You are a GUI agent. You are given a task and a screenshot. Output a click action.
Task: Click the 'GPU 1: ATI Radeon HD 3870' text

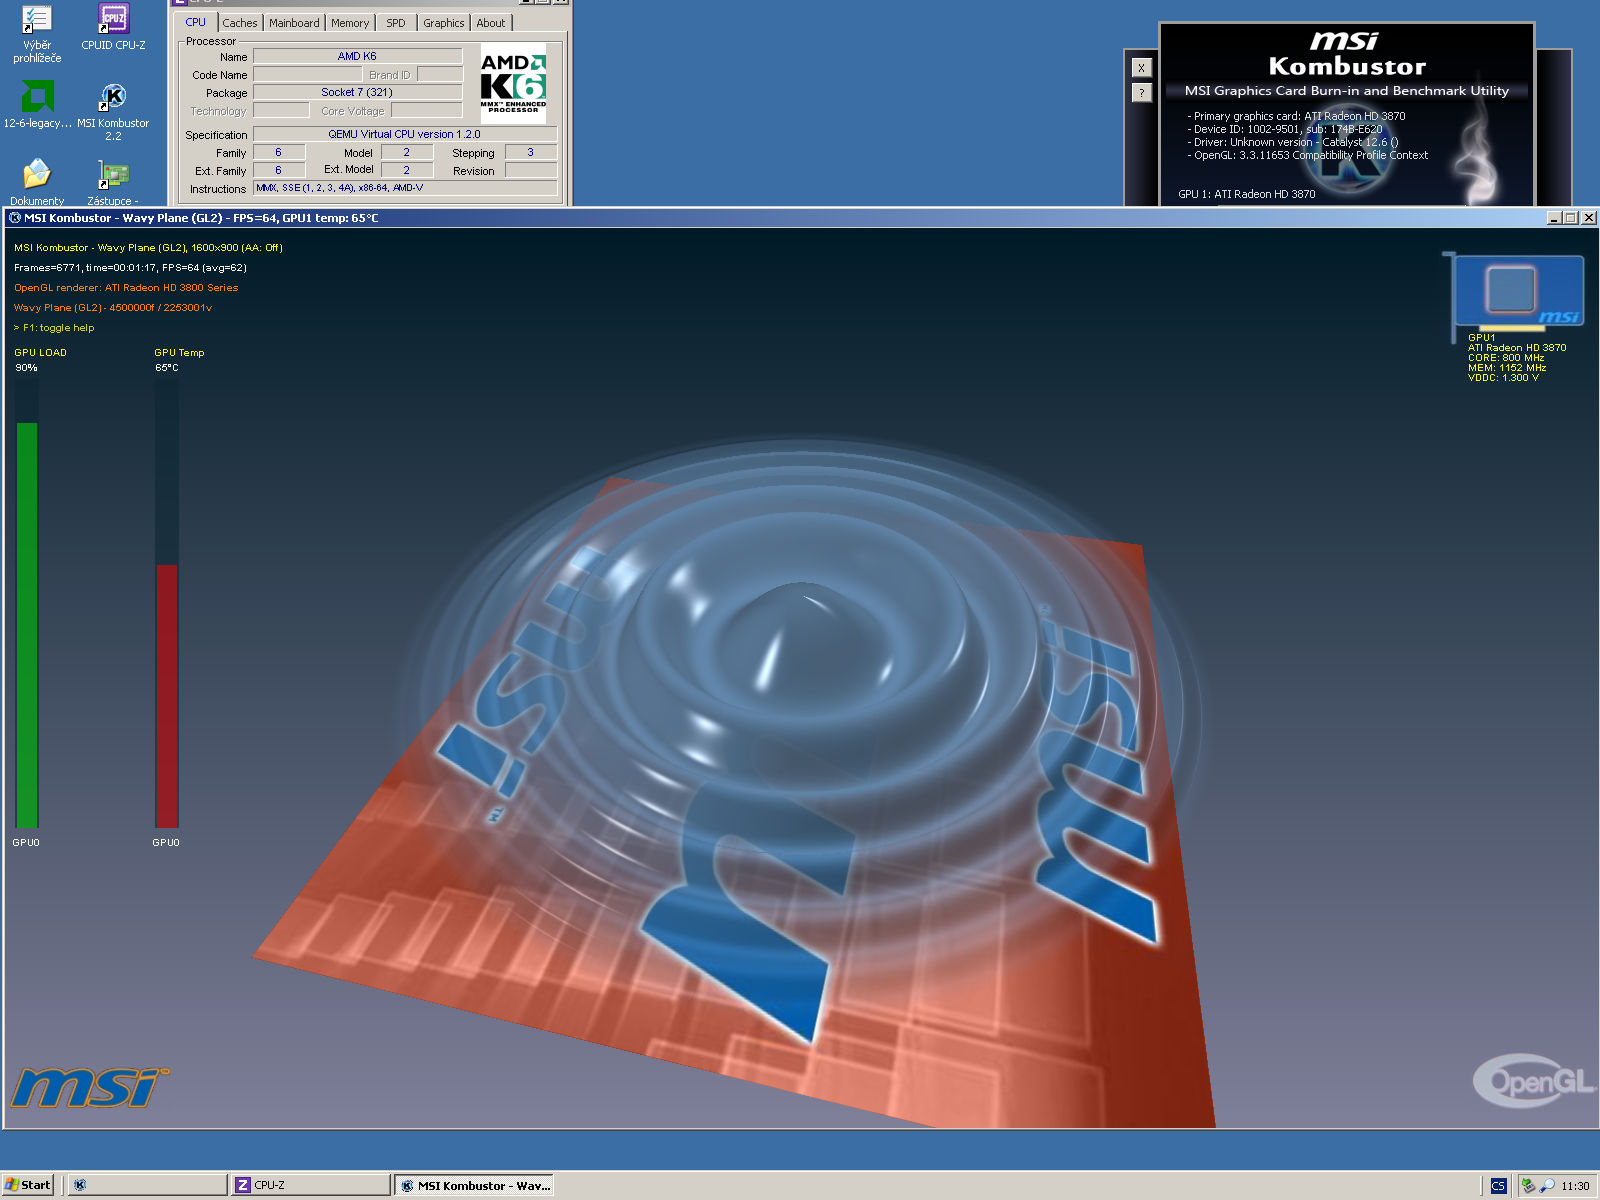pos(1247,194)
